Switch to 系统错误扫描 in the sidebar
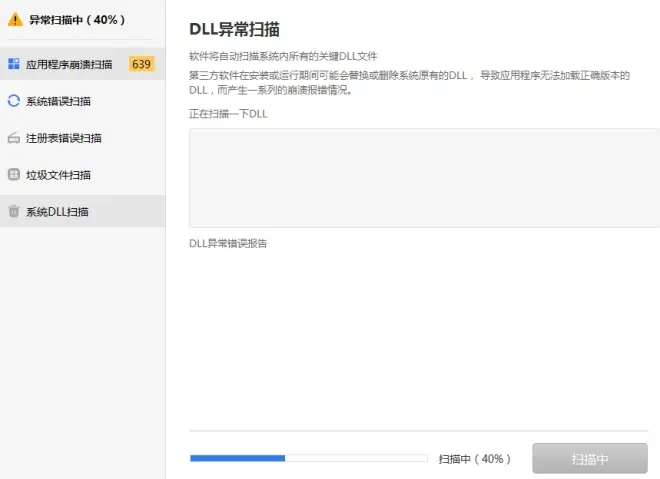660x479 pixels. (82, 101)
